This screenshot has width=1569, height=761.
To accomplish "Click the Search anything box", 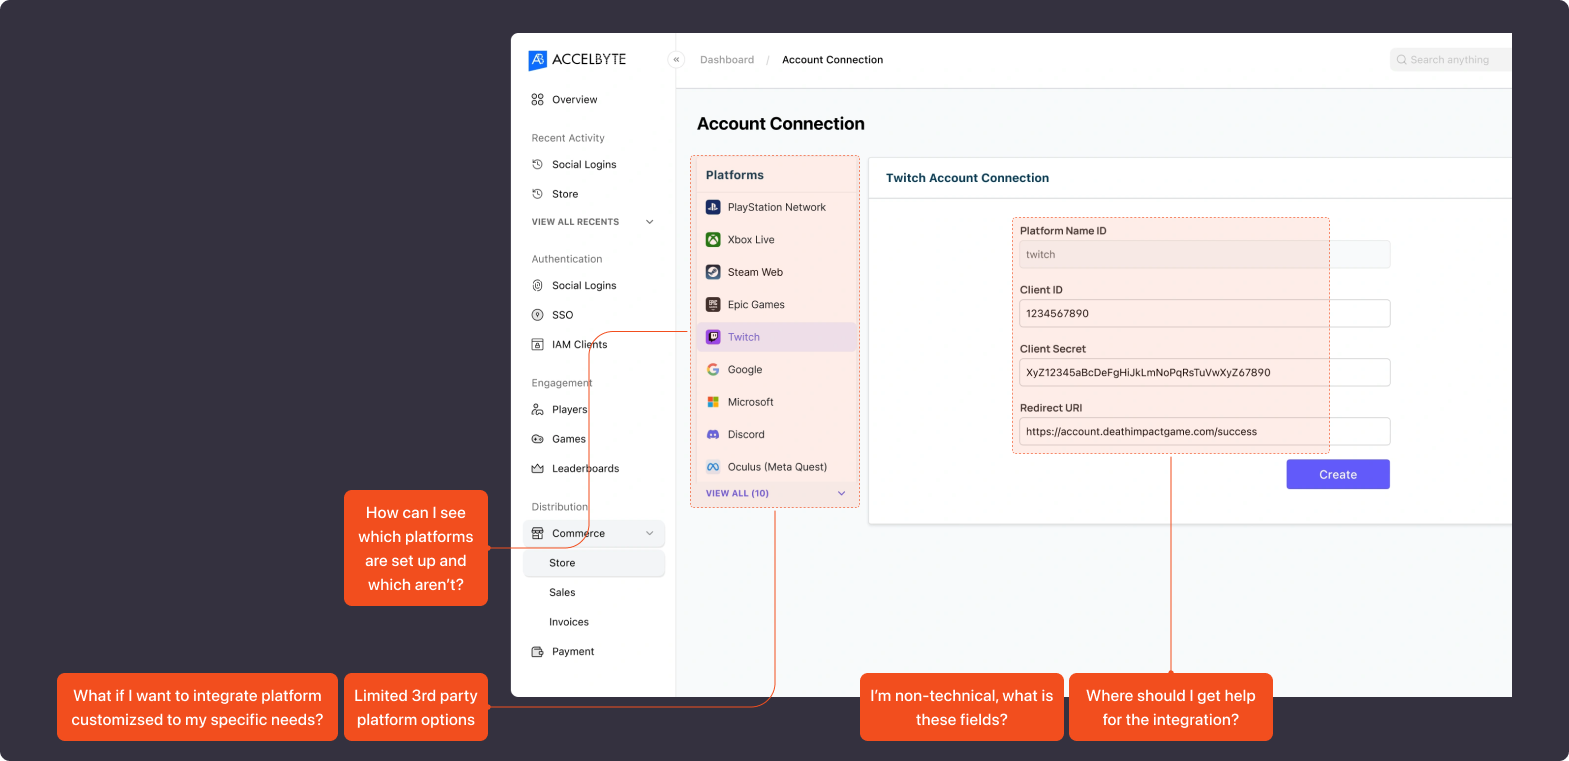I will coord(1450,60).
